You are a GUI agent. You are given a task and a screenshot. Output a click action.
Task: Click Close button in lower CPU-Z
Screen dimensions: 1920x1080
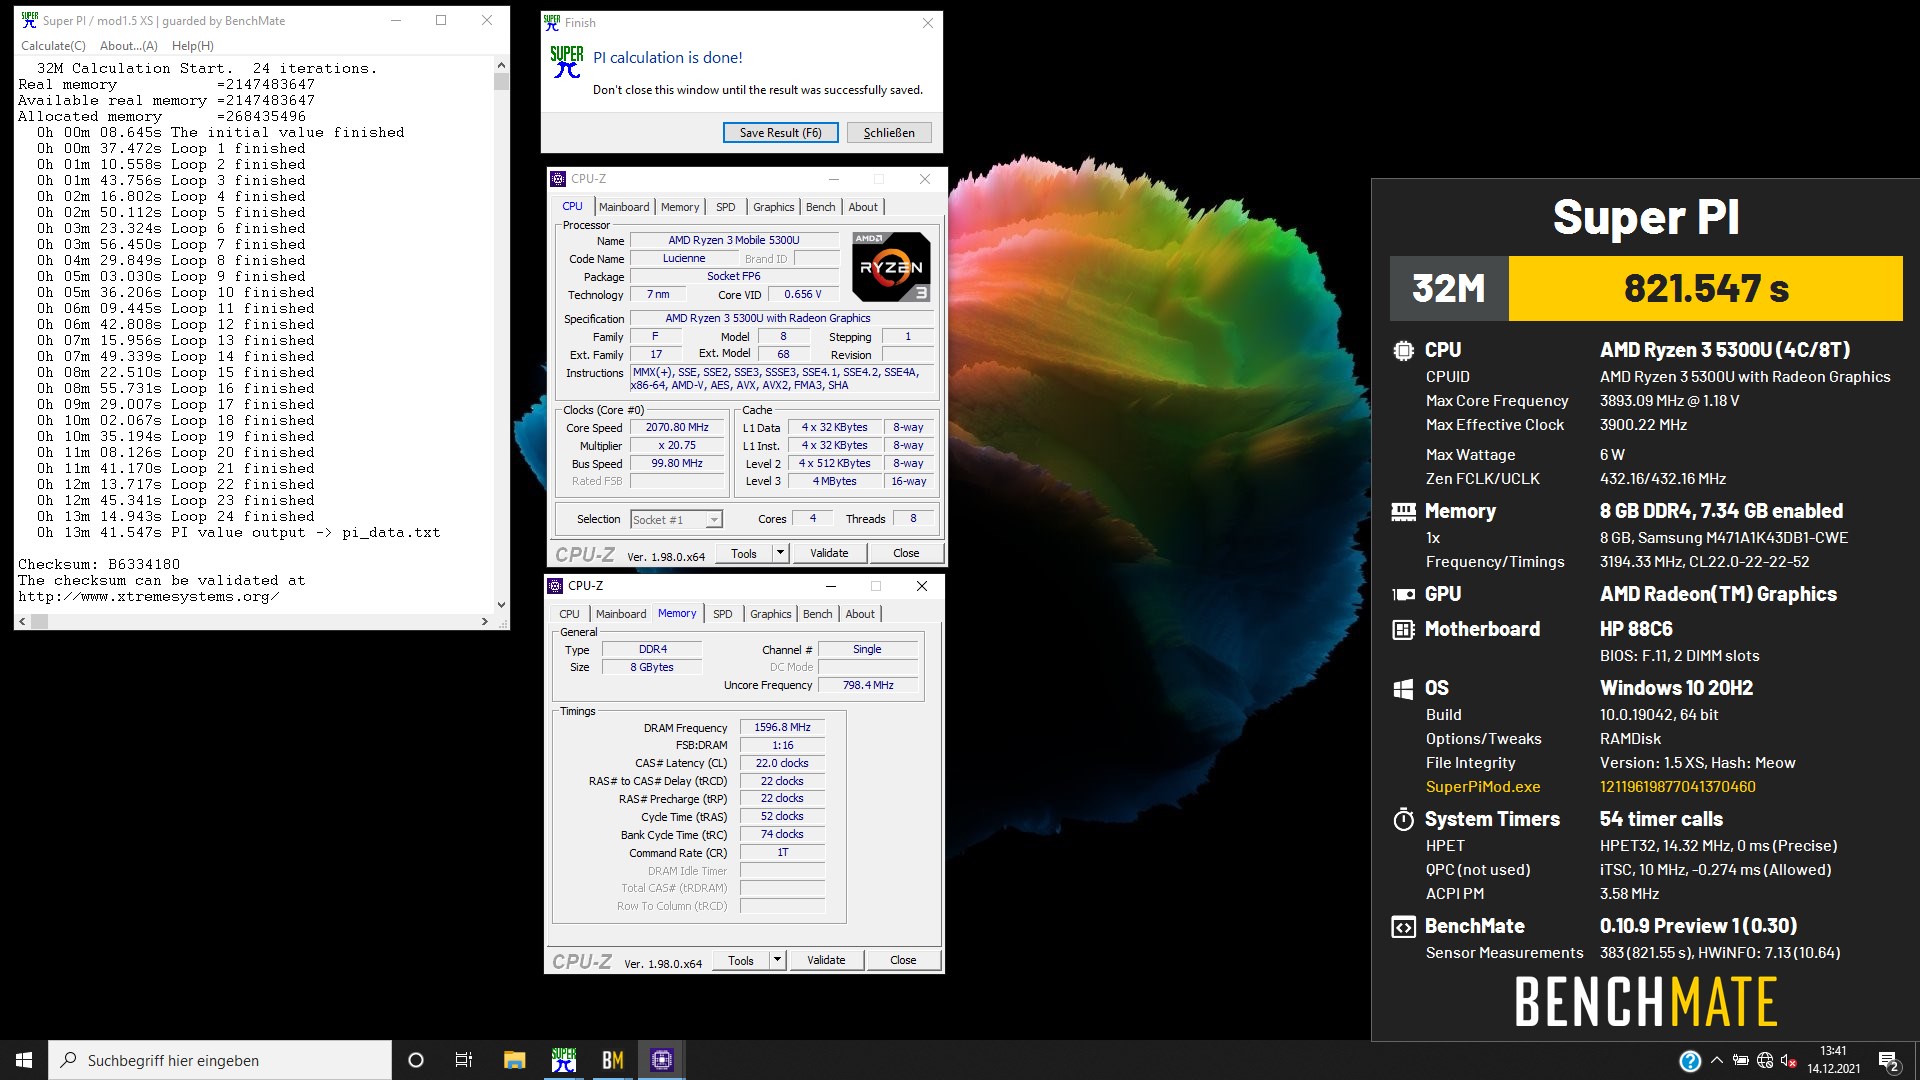point(903,961)
